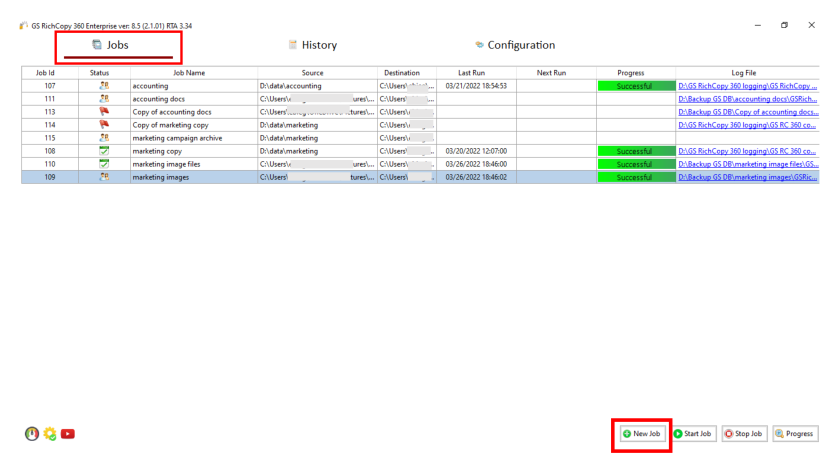This screenshot has height=464, width=839.
Task: Open log file link for marketing copy job
Action: point(747,151)
